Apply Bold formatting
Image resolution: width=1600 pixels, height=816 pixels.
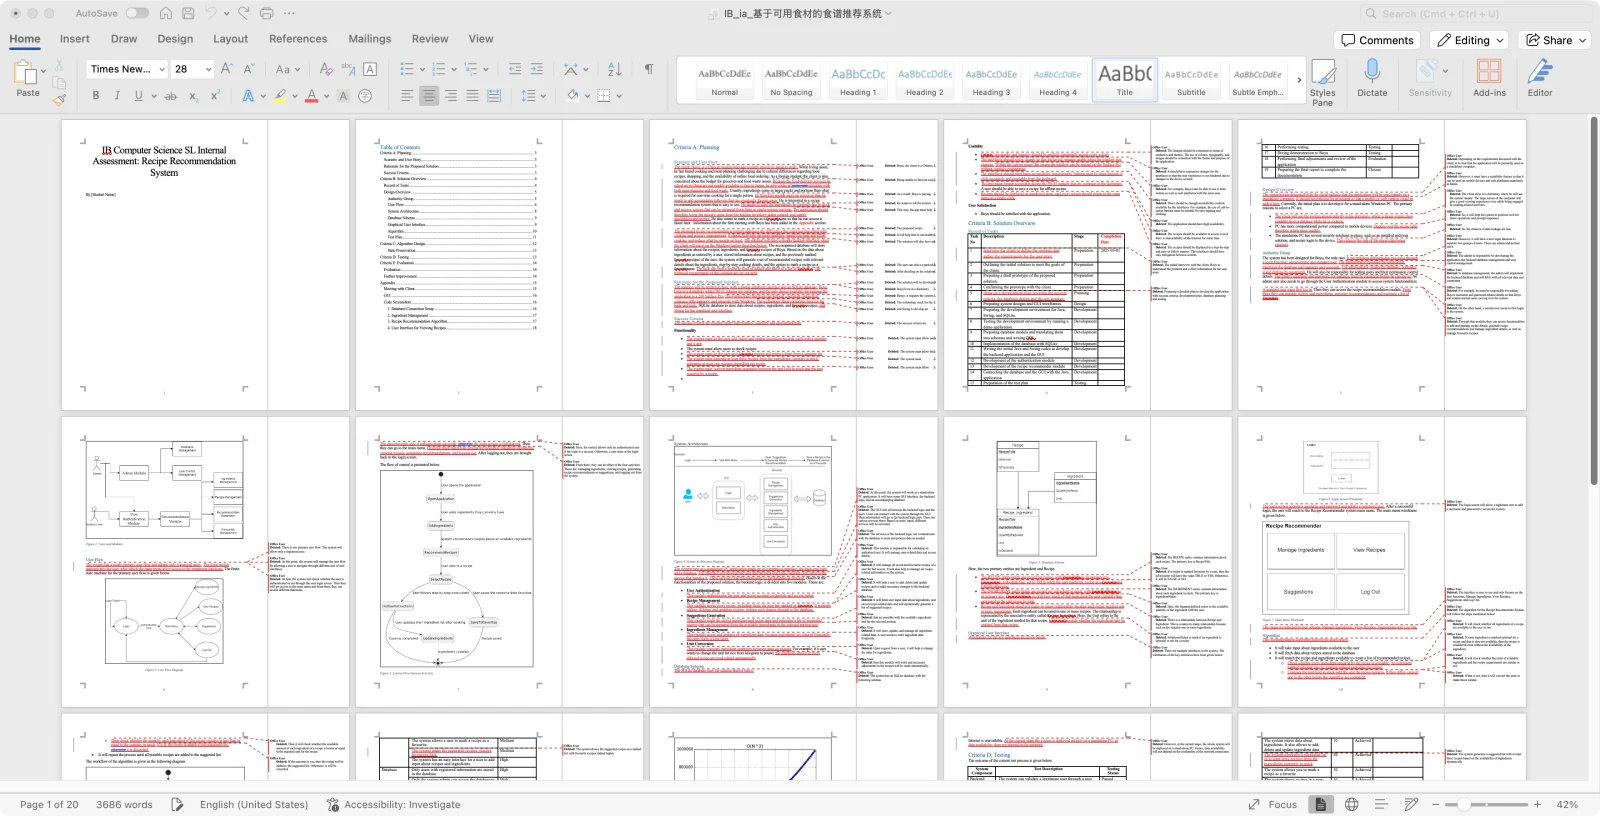tap(96, 96)
